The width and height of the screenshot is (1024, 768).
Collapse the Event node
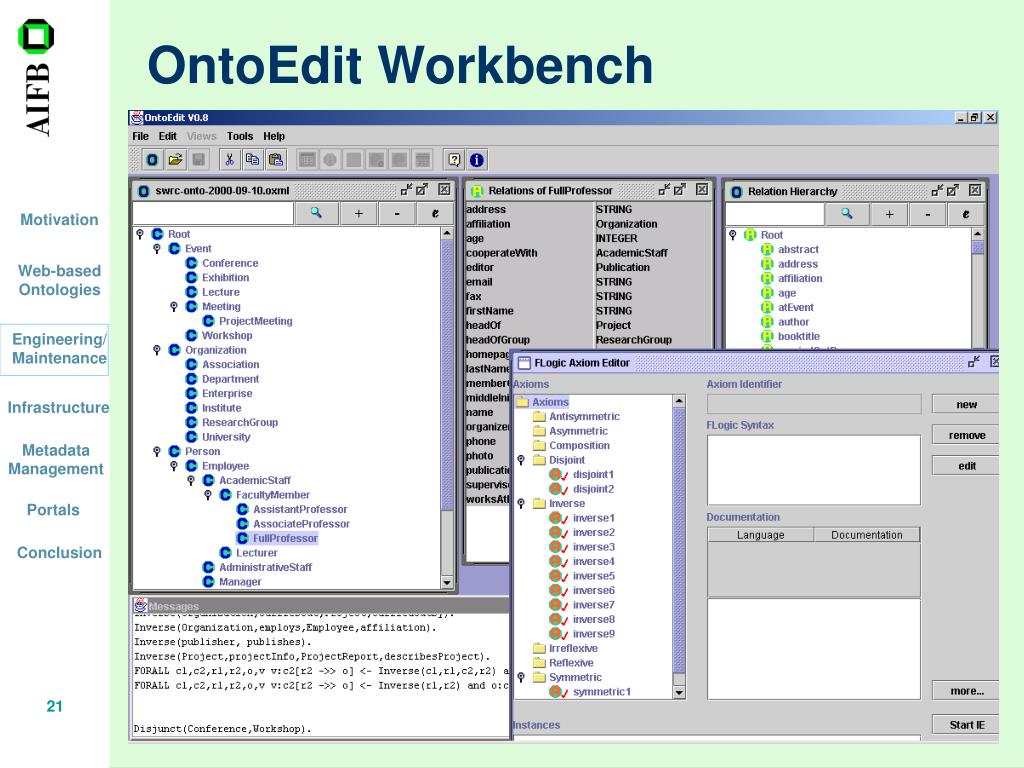point(157,248)
